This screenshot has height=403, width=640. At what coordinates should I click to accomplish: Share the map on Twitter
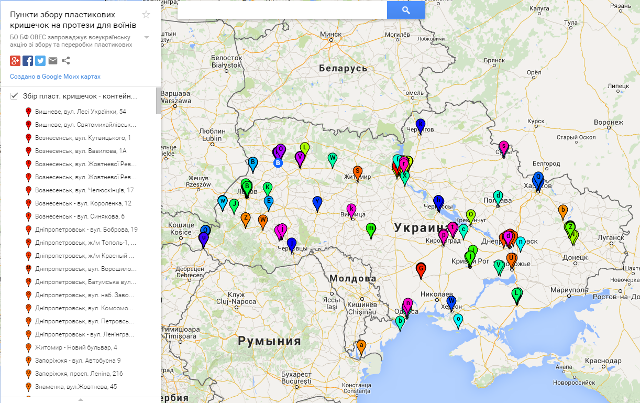pyautogui.click(x=40, y=60)
